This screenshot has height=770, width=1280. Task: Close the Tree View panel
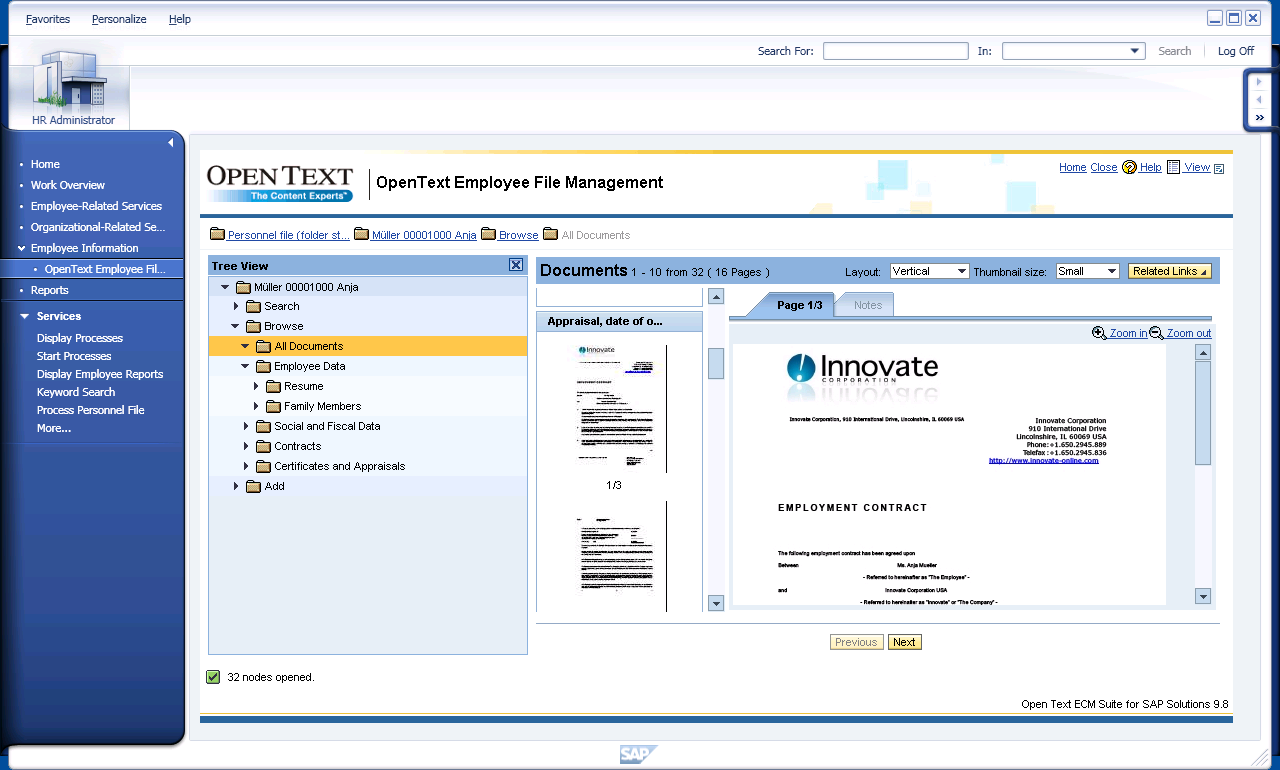click(x=515, y=265)
